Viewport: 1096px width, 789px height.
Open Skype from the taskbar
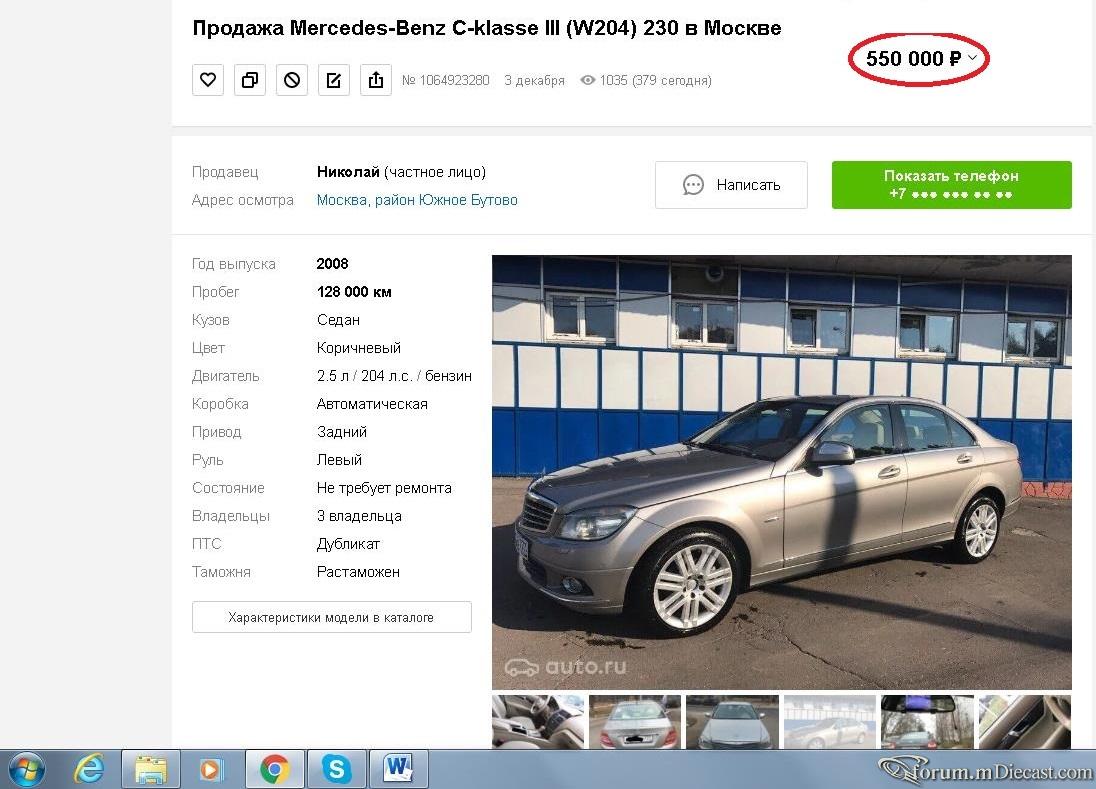click(336, 769)
